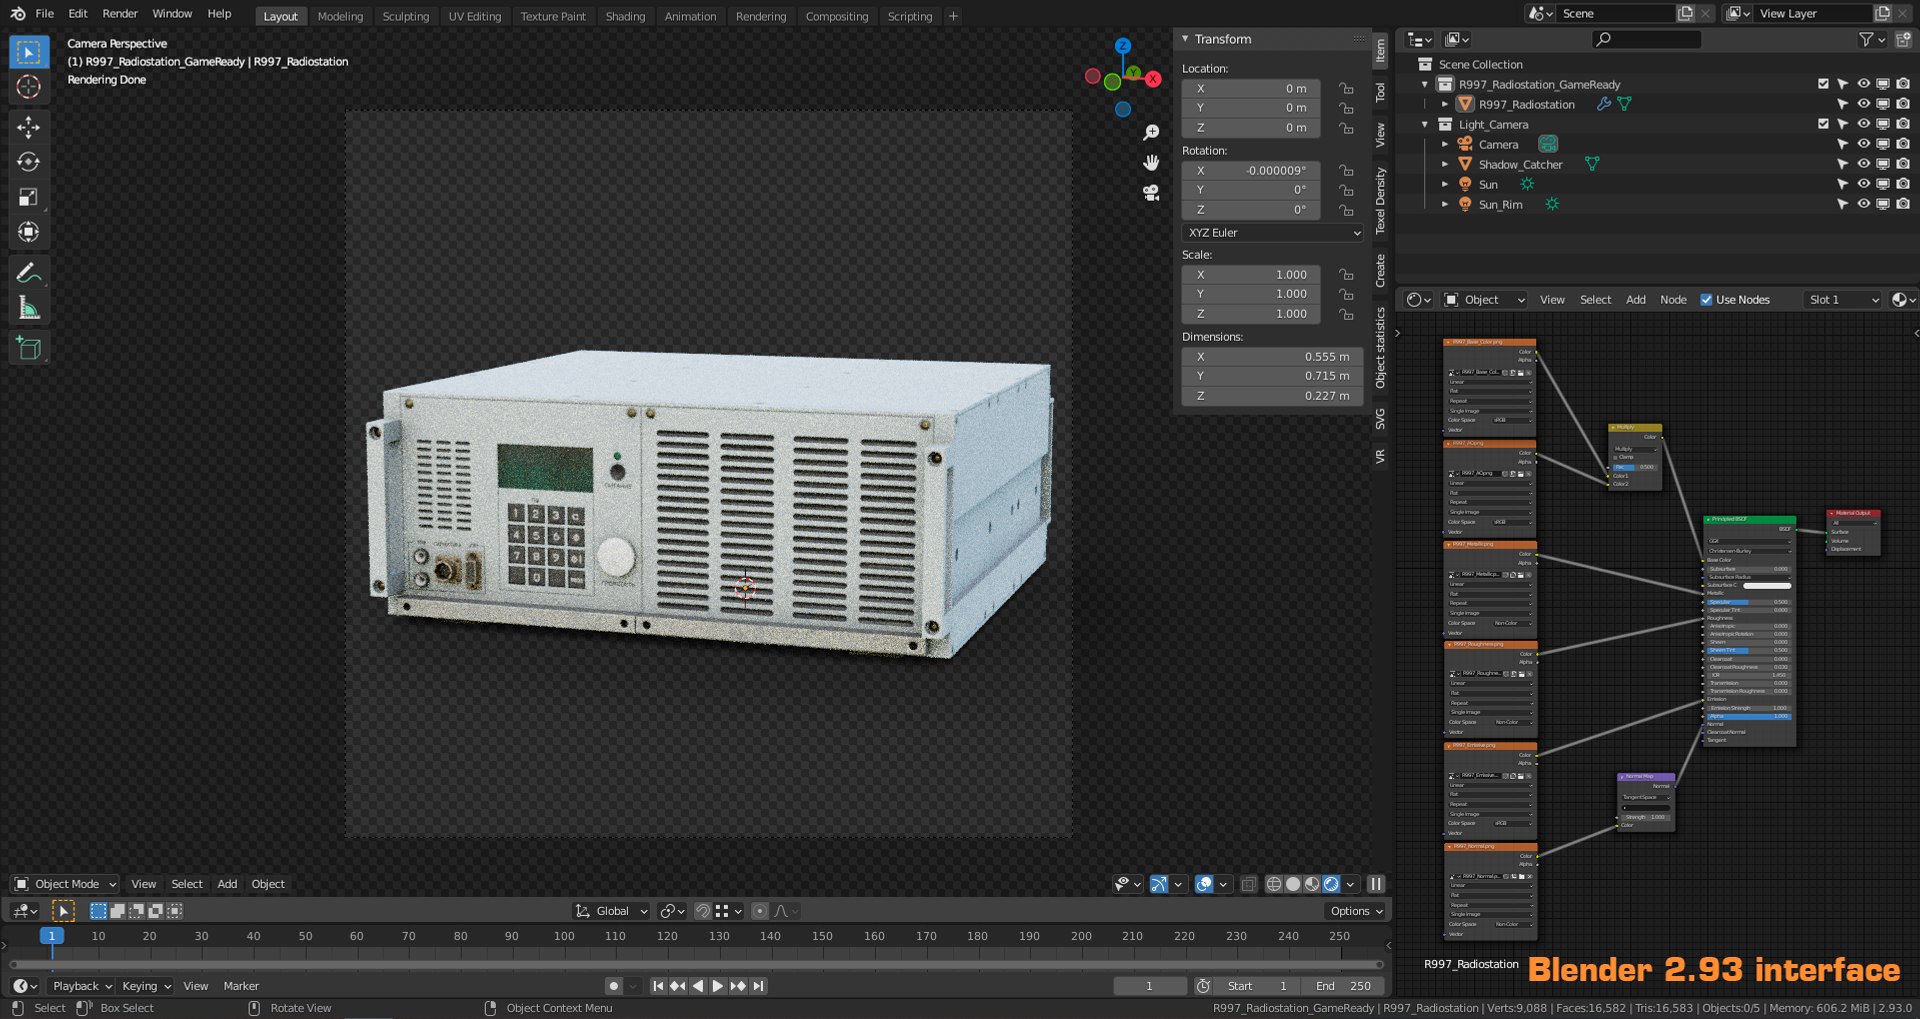This screenshot has height=1019, width=1920.
Task: Toggle R997_Radiostation_GameReady collection exclude checkbox
Action: (x=1823, y=84)
